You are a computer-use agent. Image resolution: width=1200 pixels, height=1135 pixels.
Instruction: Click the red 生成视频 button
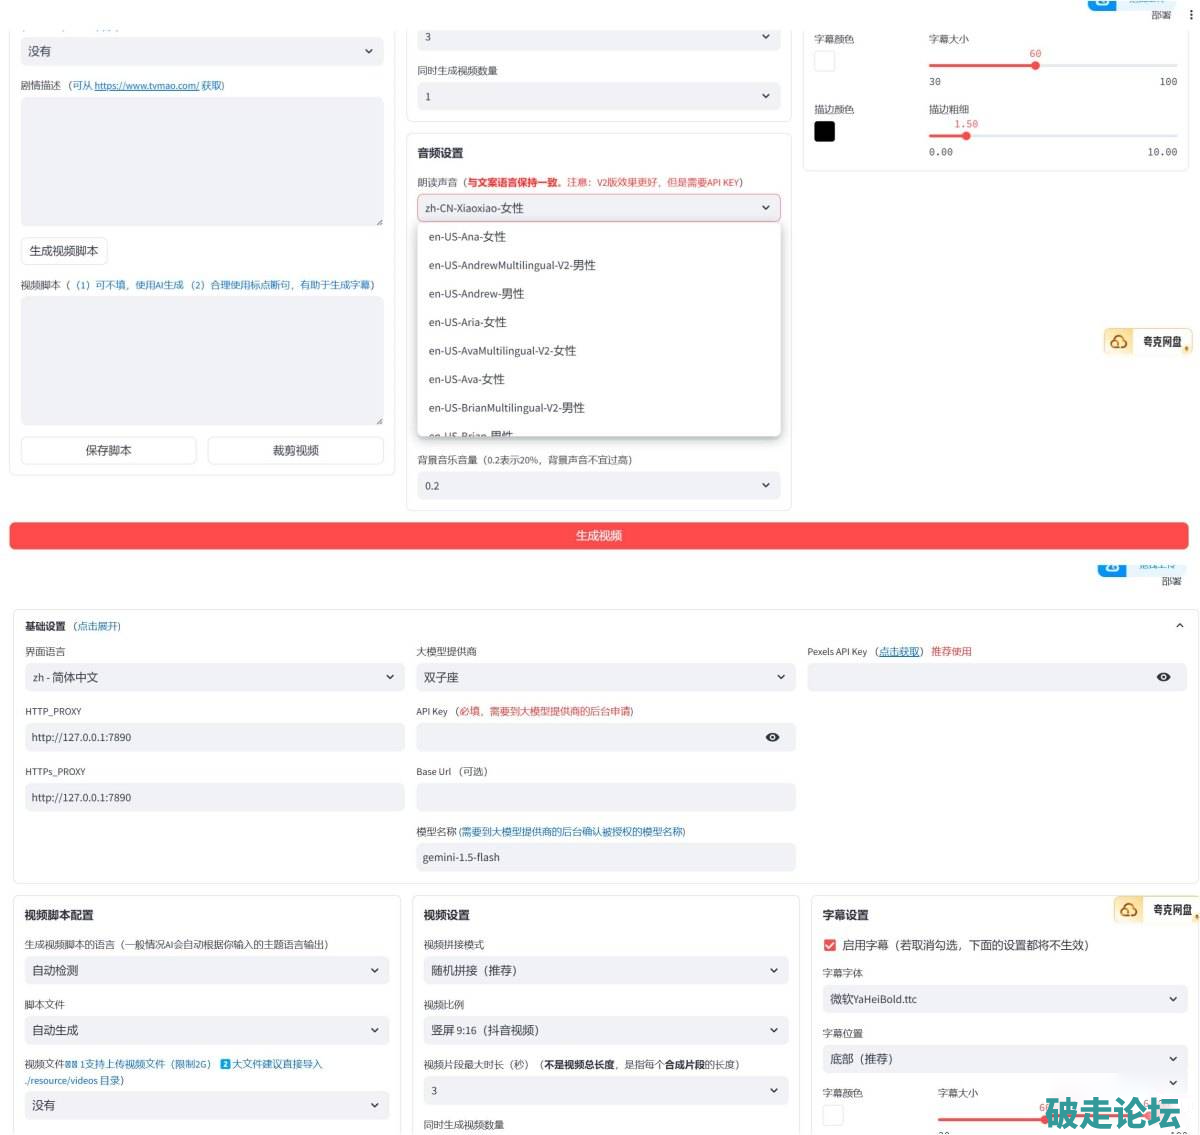(x=599, y=536)
